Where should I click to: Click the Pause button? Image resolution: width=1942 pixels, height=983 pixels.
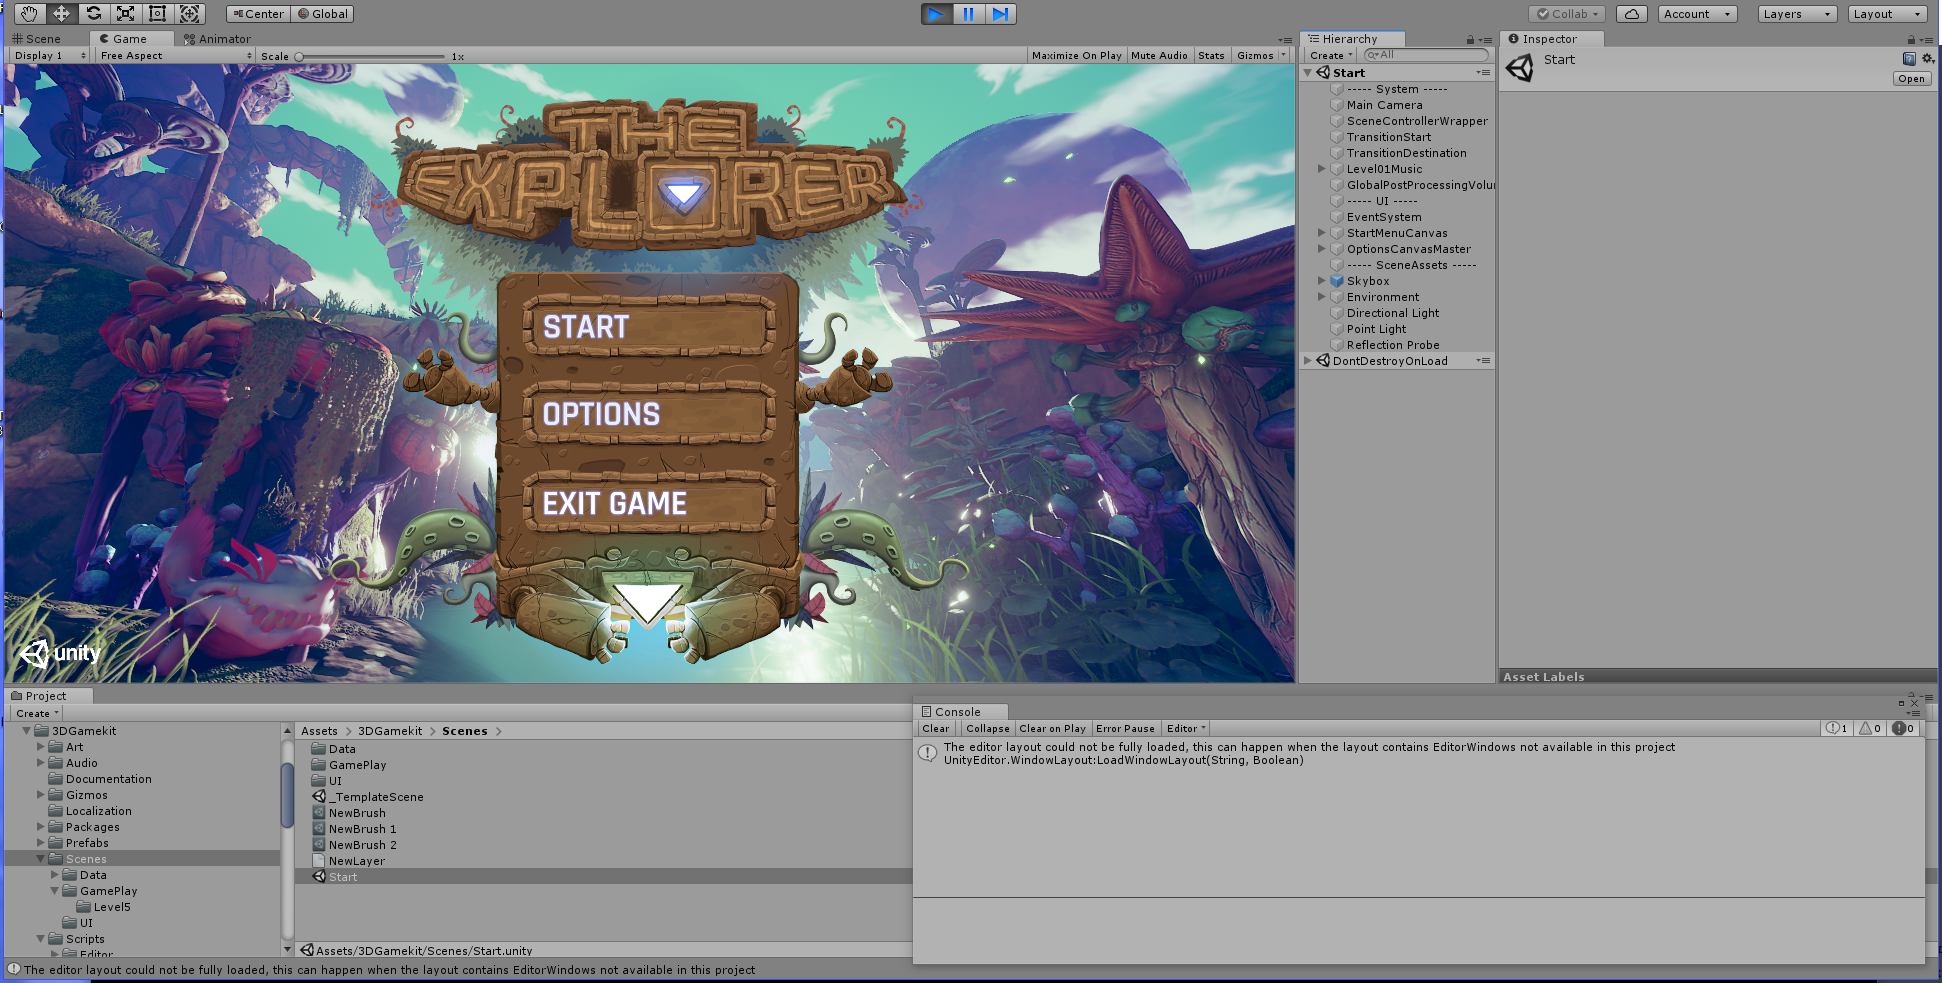968,14
